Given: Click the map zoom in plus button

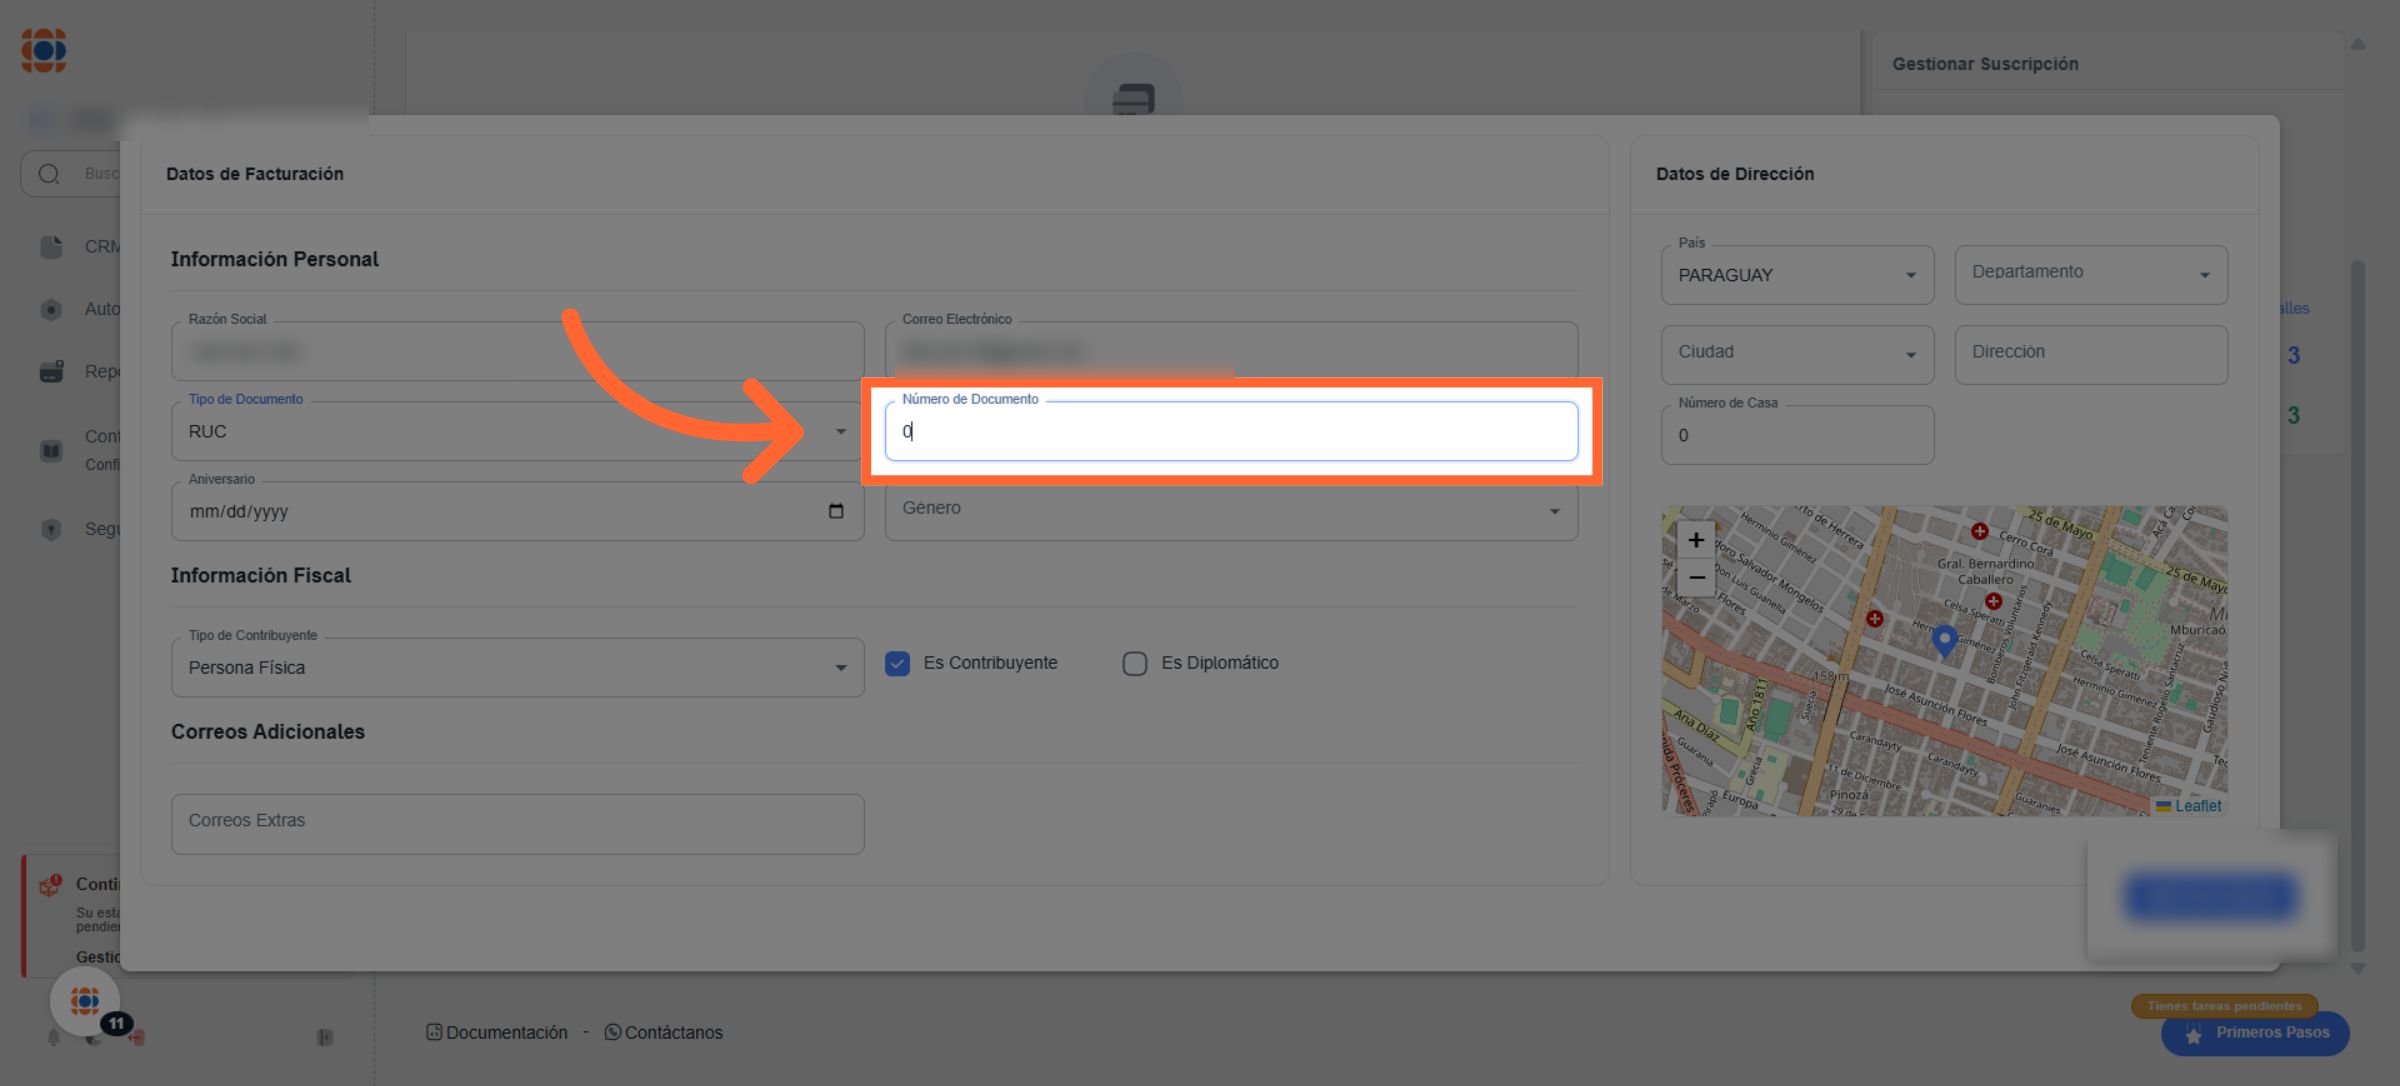Looking at the screenshot, I should [x=1696, y=540].
